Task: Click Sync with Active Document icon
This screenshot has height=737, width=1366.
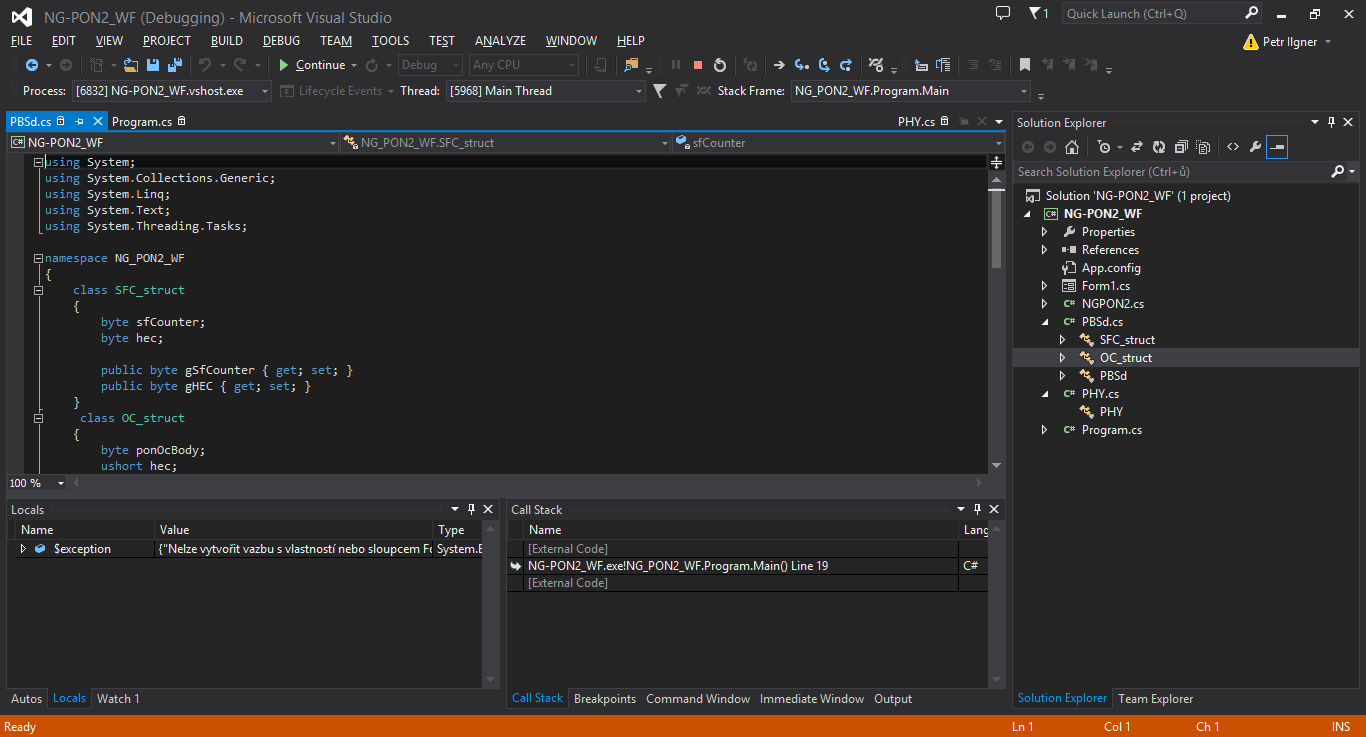Action: pos(1137,147)
